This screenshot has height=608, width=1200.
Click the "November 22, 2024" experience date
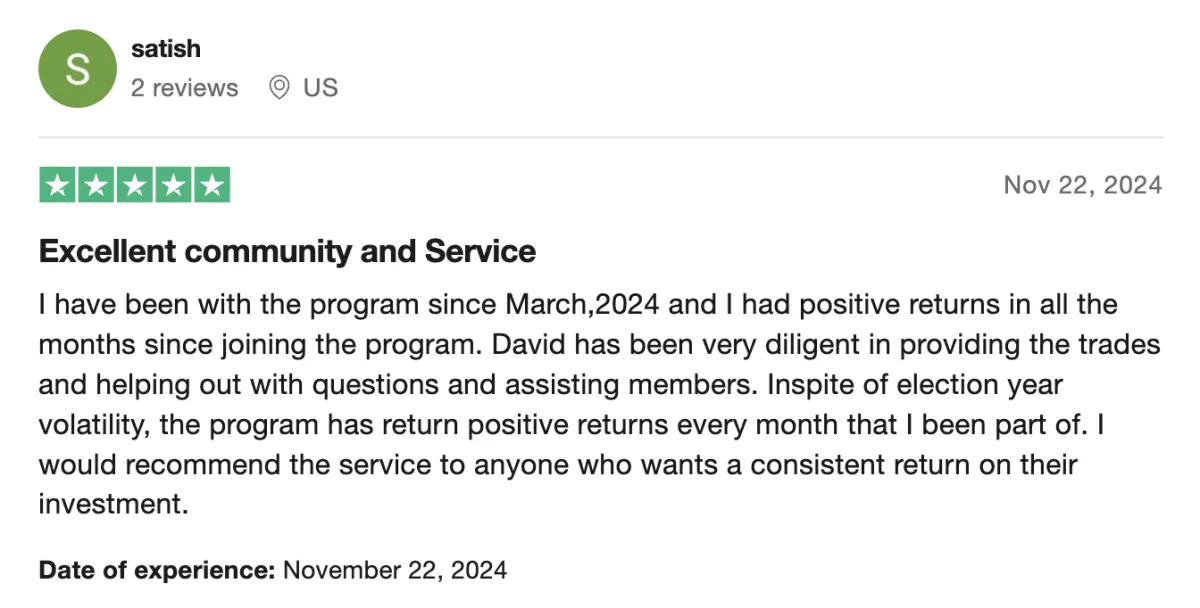[x=395, y=571]
